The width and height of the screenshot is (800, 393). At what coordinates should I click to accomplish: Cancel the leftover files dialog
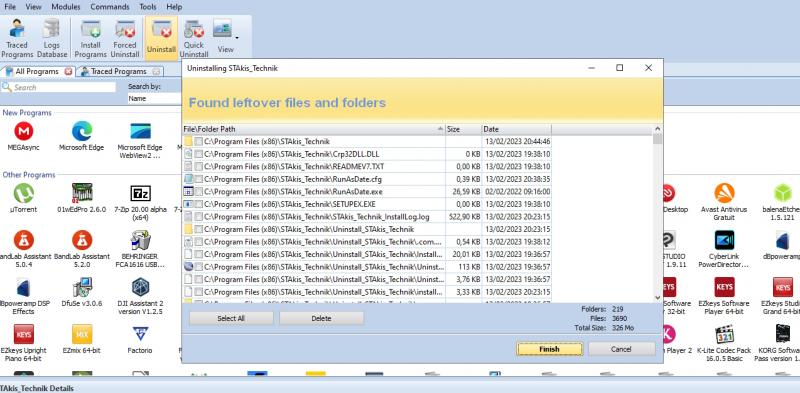pyautogui.click(x=621, y=349)
